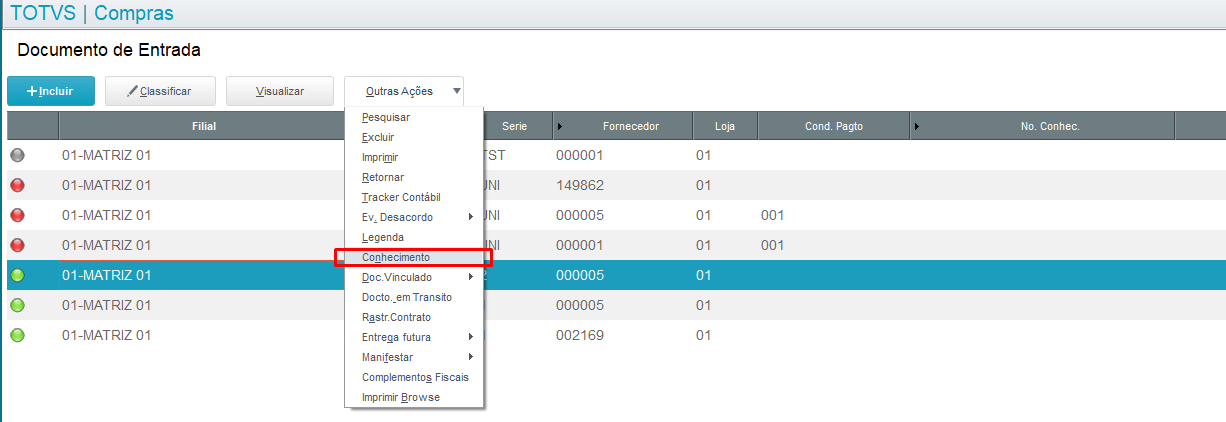1226x422 pixels.
Task: Sort by the Filial column header
Action: click(x=204, y=126)
